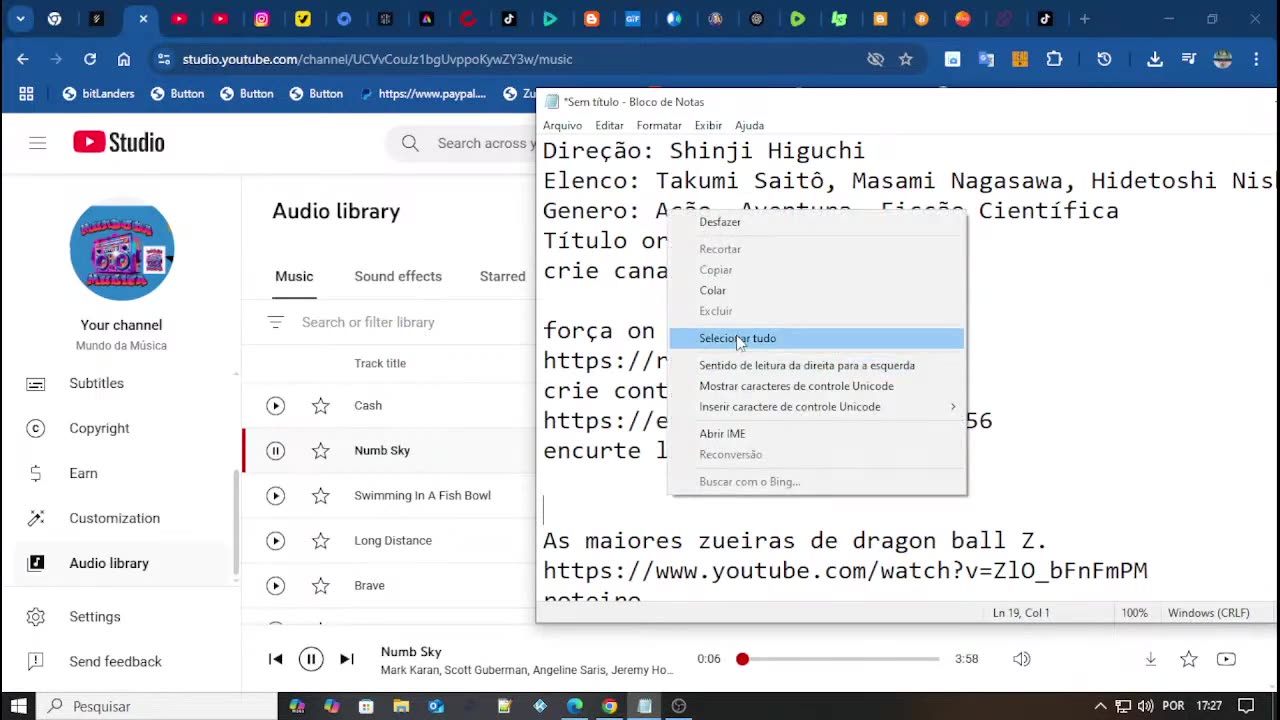The height and width of the screenshot is (720, 1280).
Task: Open the Copyright icon in the sidebar
Action: tap(36, 429)
